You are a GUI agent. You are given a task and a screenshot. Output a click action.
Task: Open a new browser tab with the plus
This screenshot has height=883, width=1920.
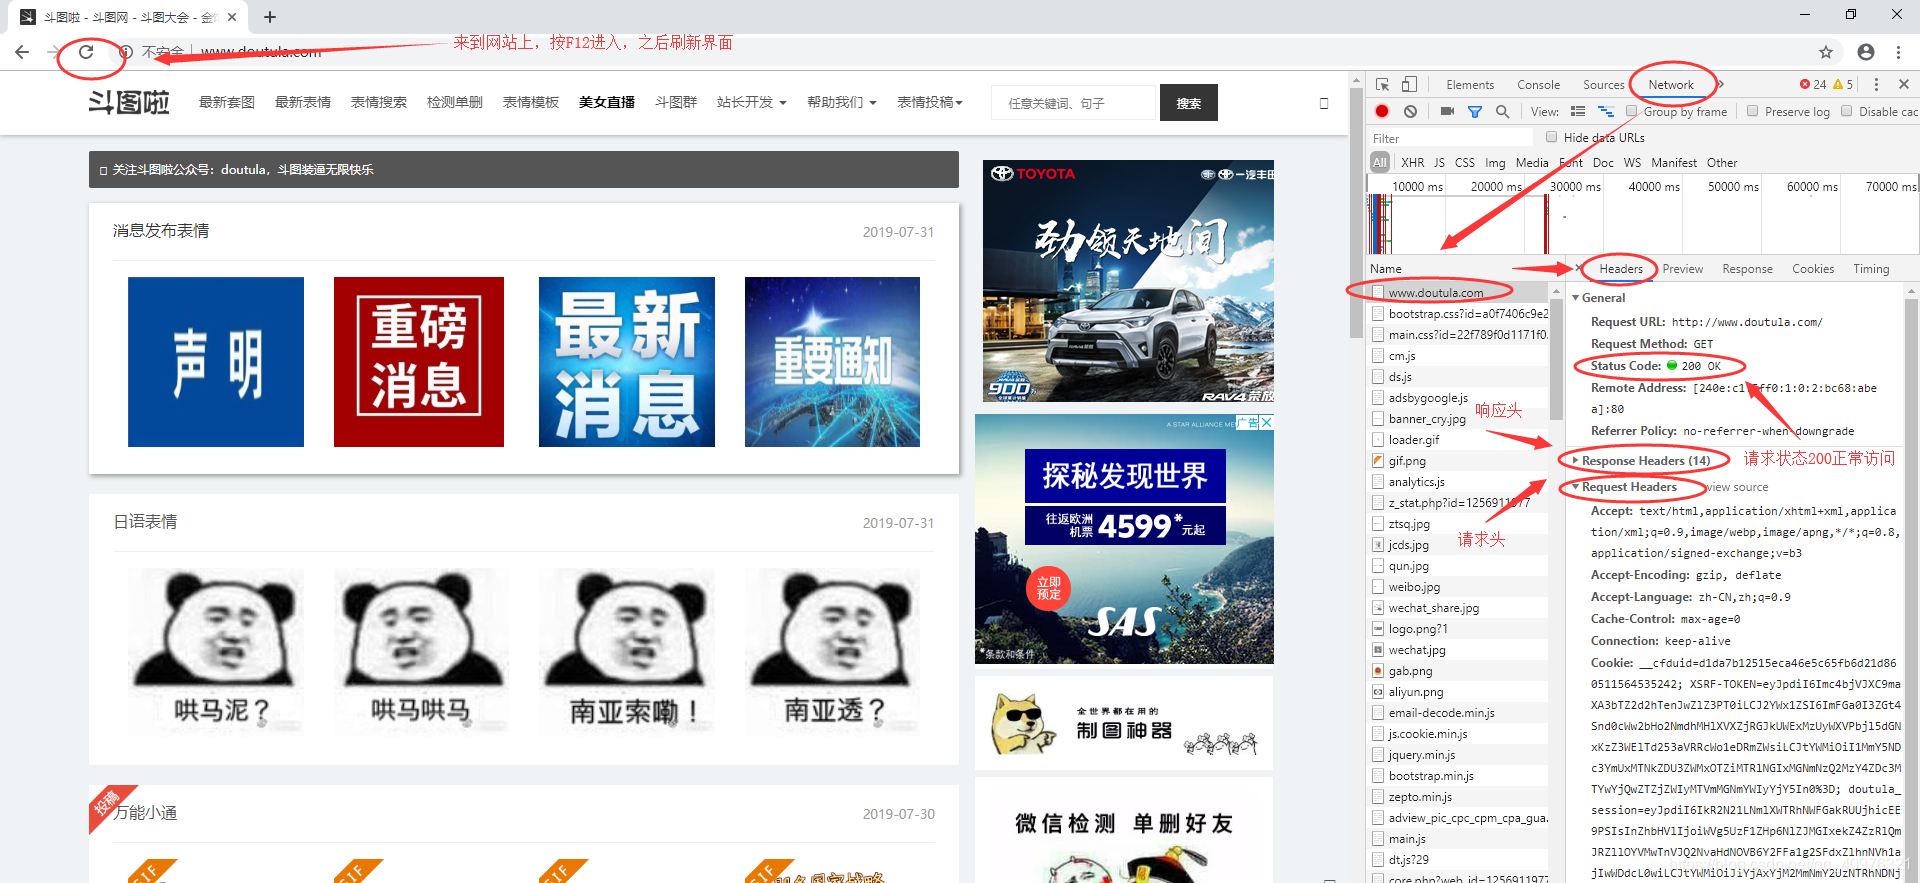pos(270,17)
